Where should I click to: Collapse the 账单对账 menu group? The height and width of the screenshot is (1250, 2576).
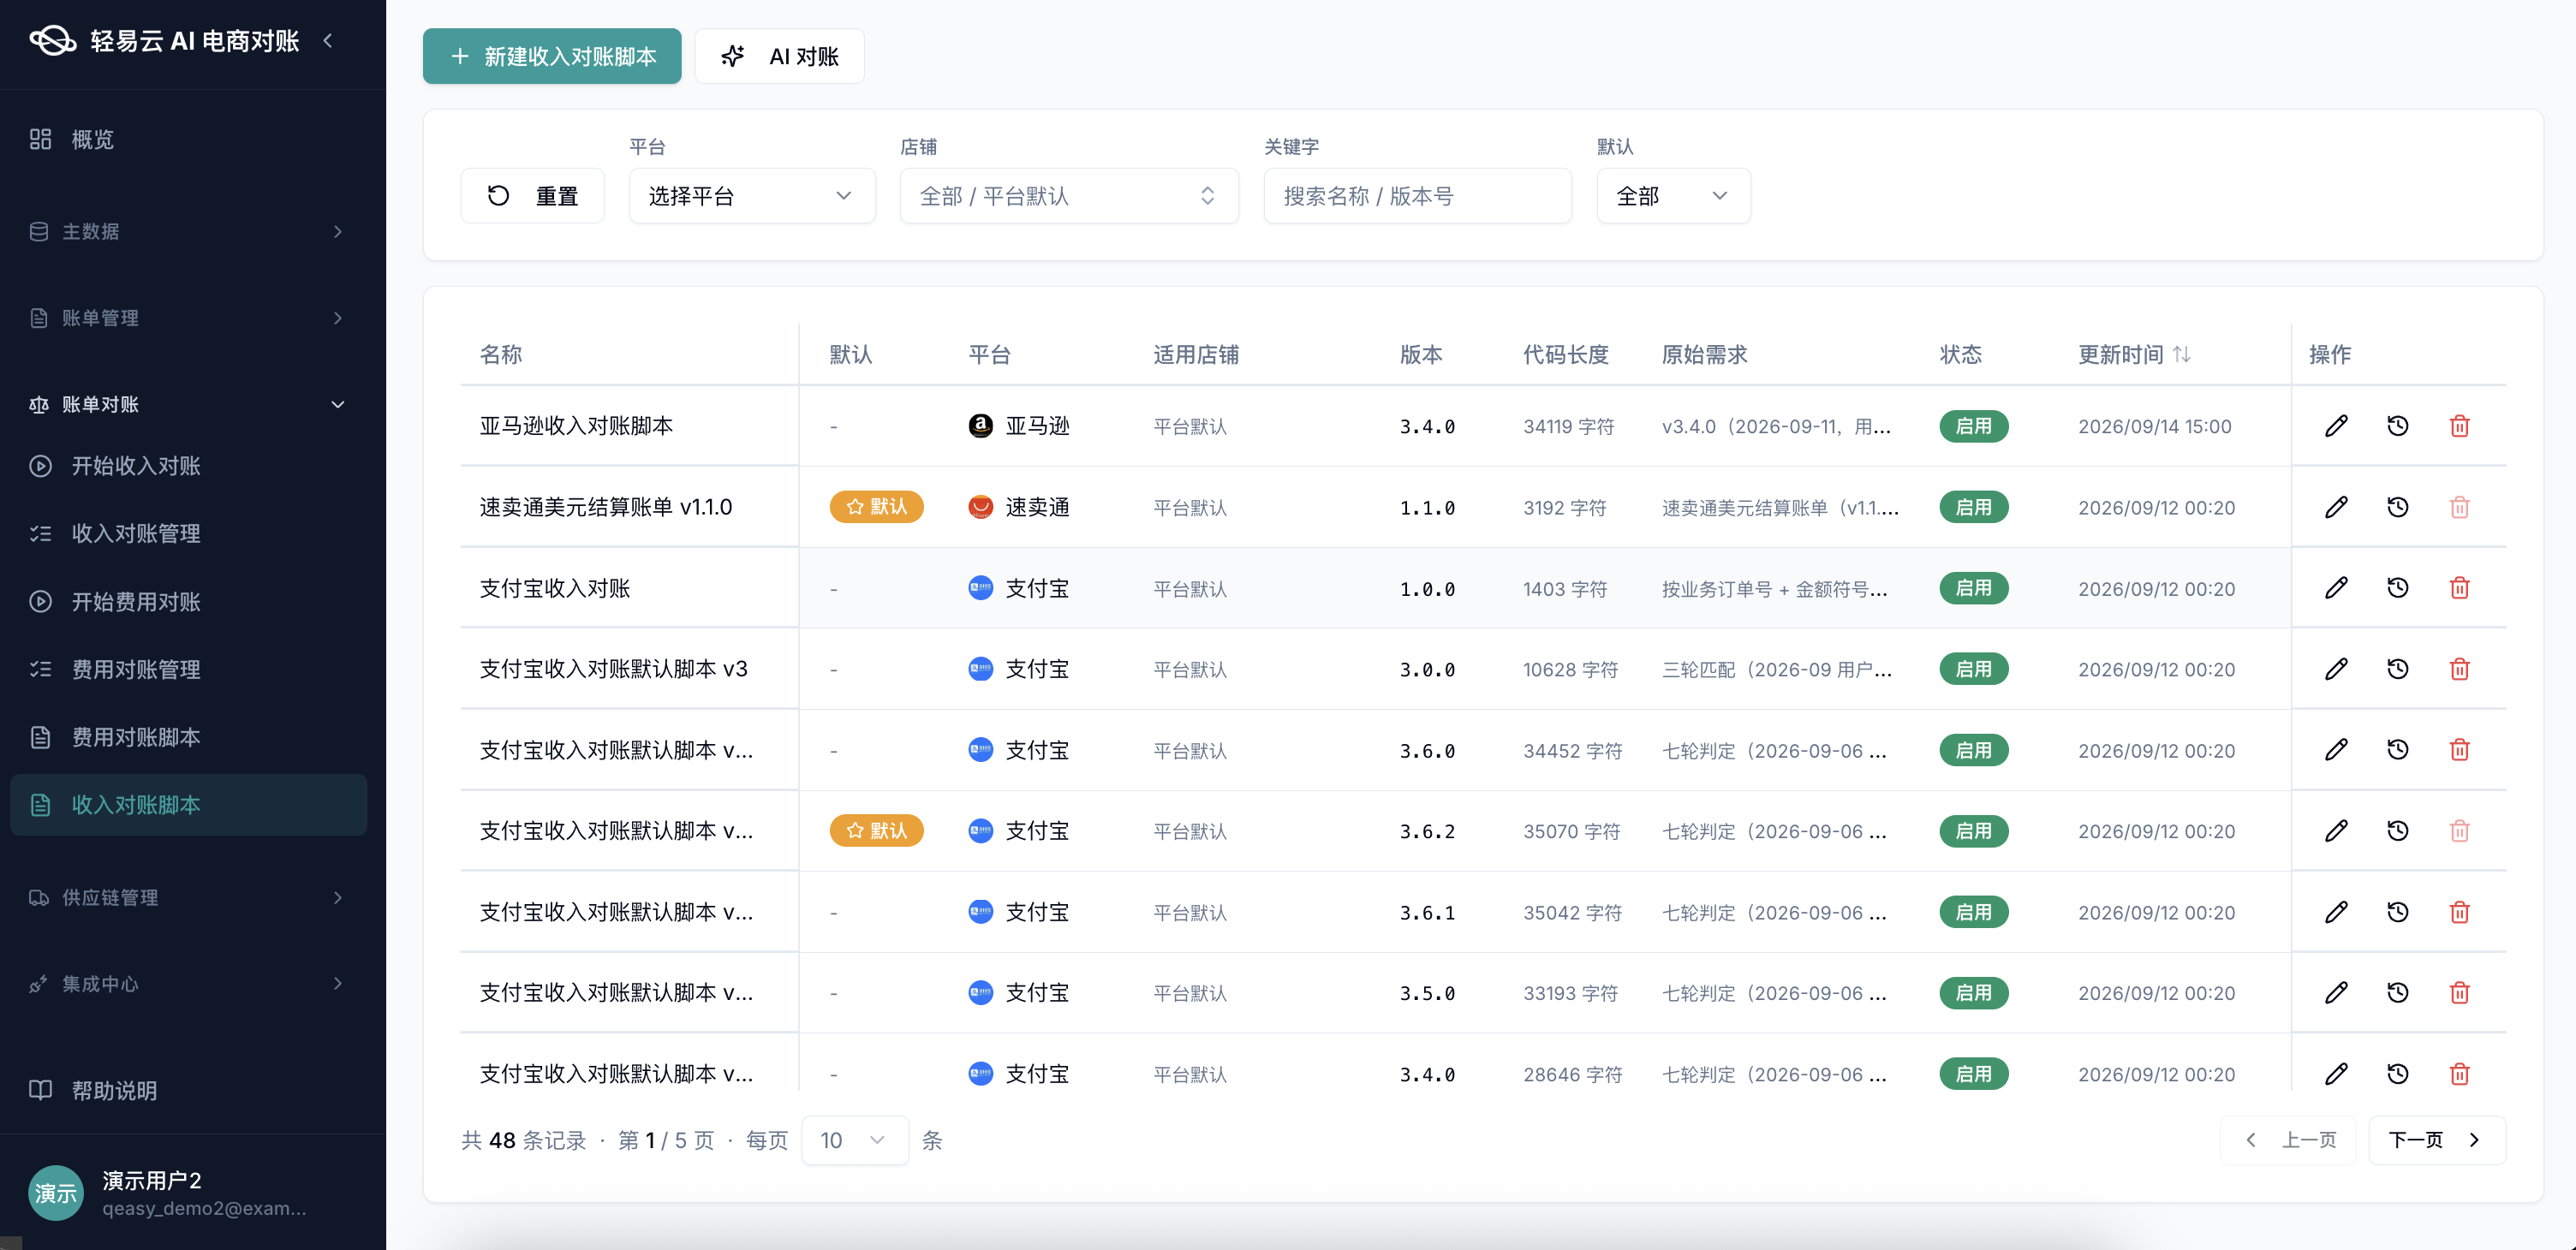tap(188, 405)
